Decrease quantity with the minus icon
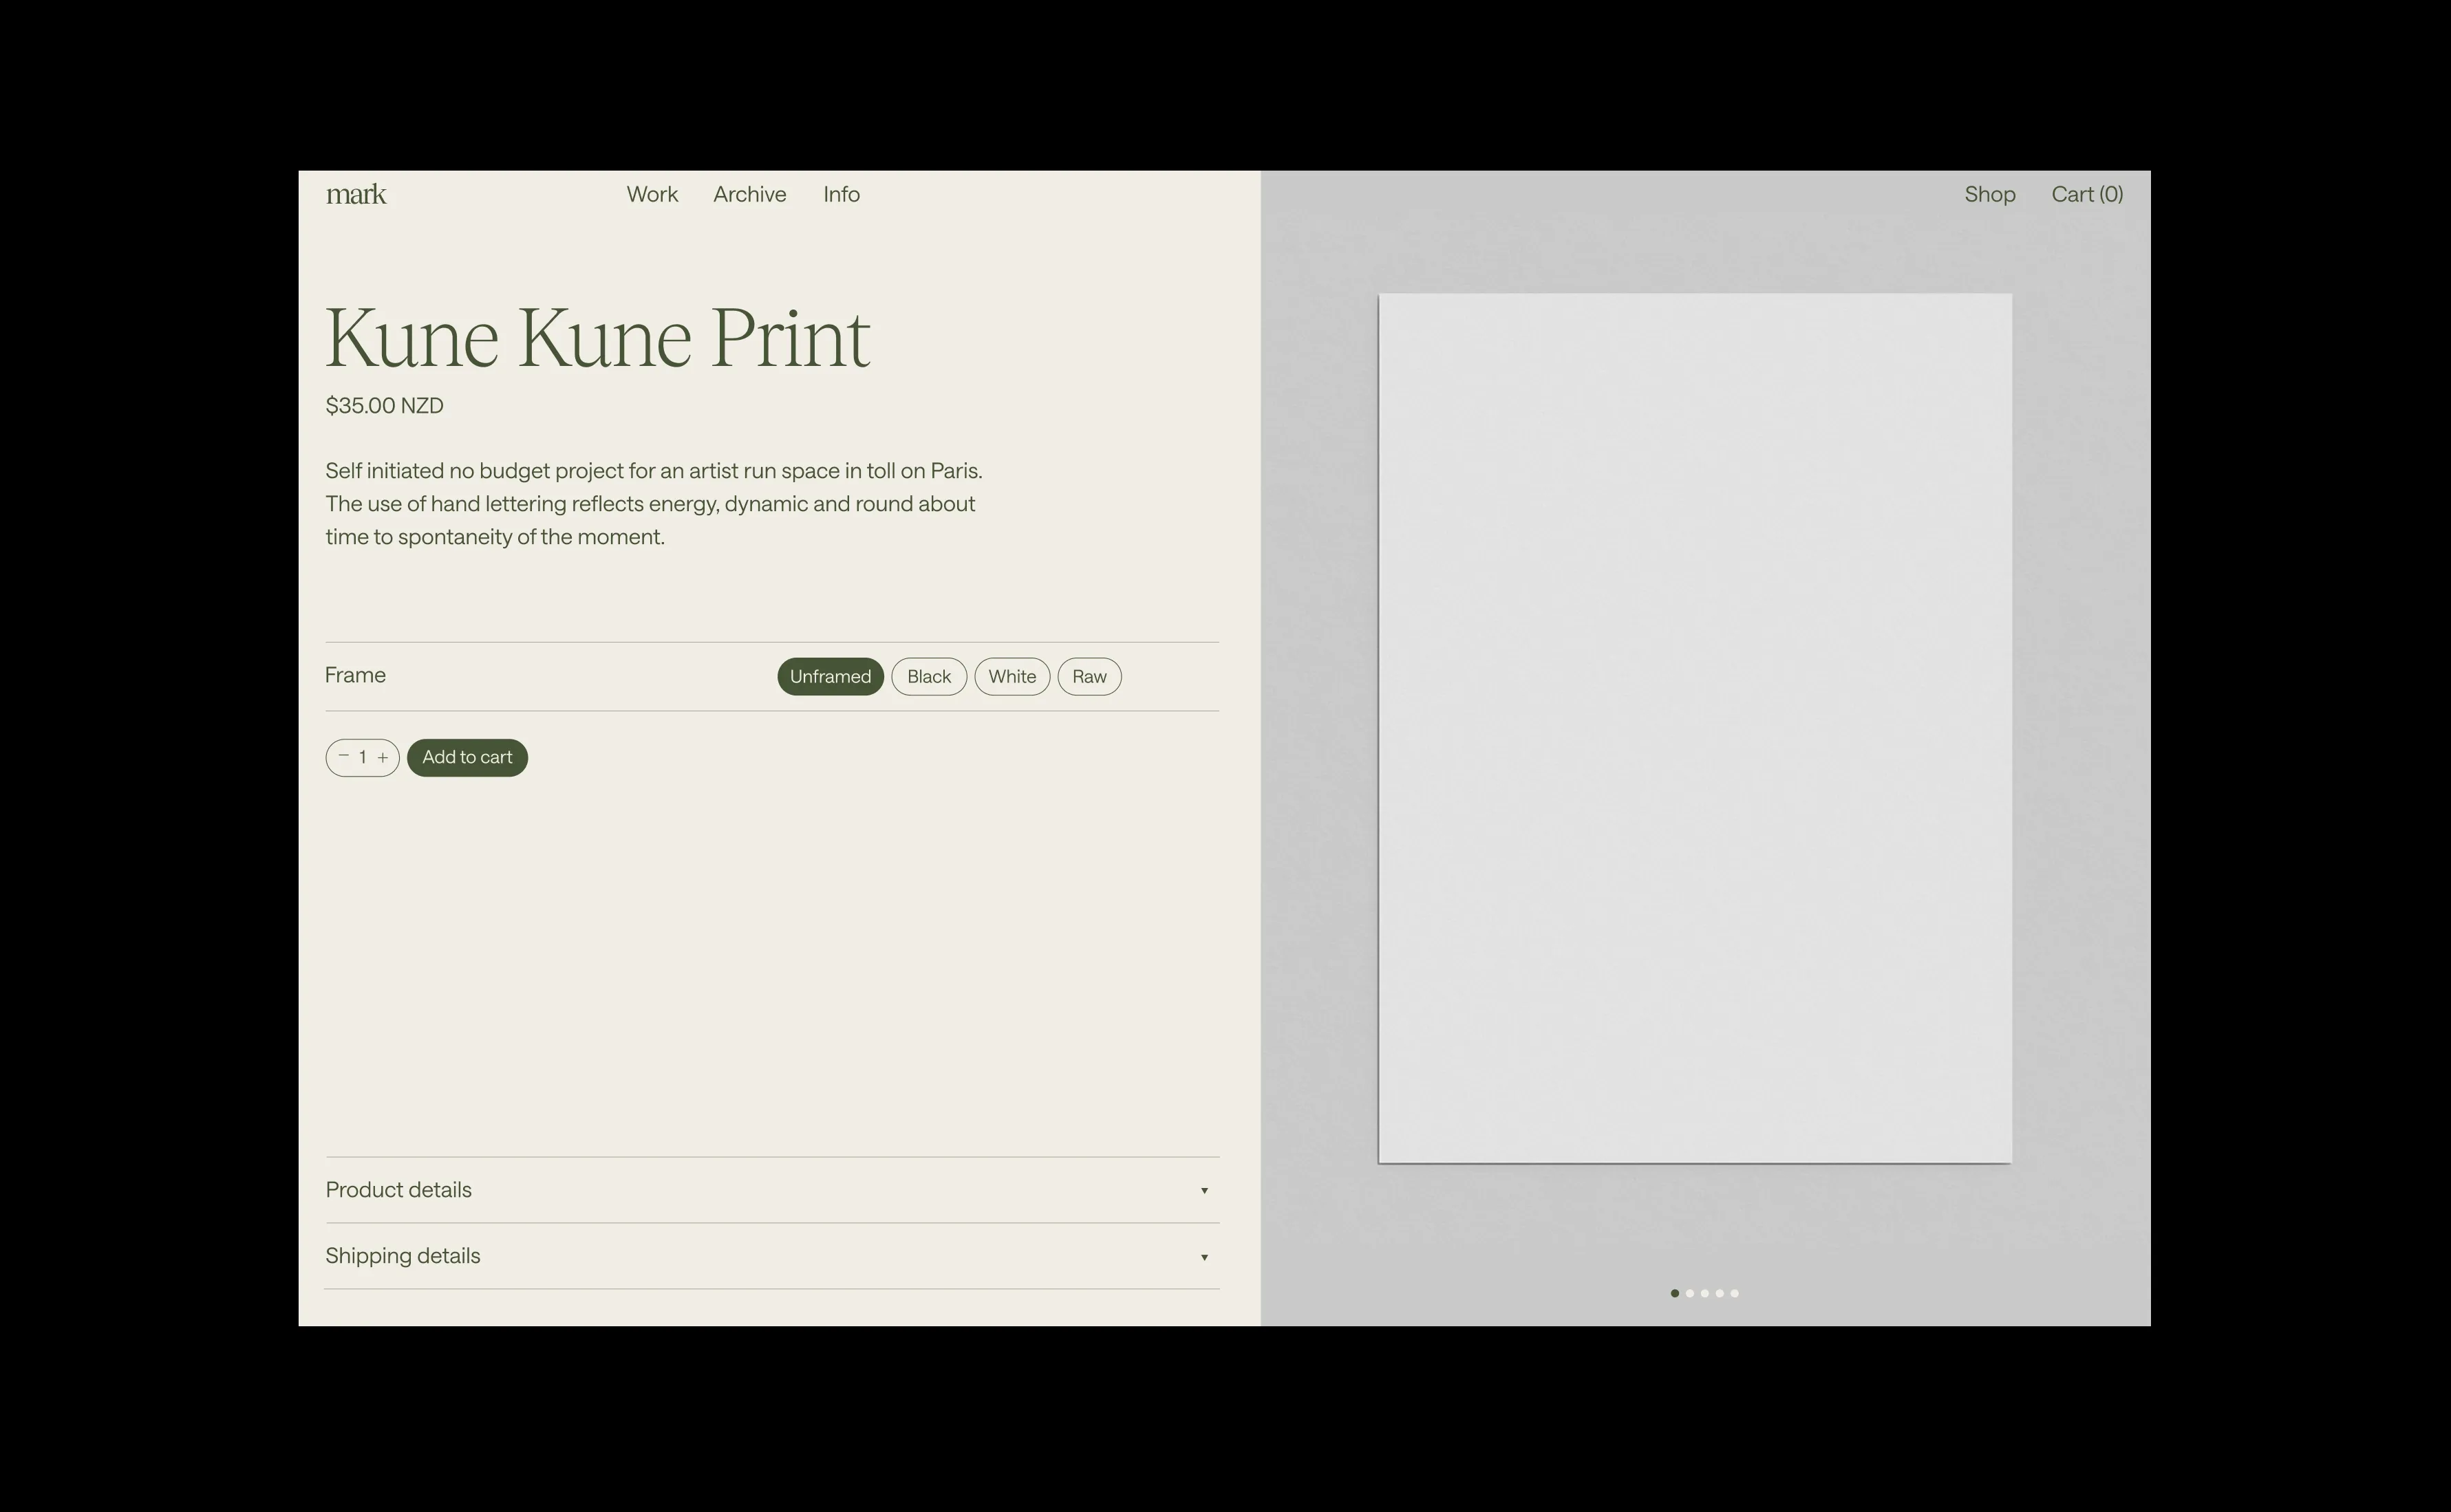 click(343, 756)
